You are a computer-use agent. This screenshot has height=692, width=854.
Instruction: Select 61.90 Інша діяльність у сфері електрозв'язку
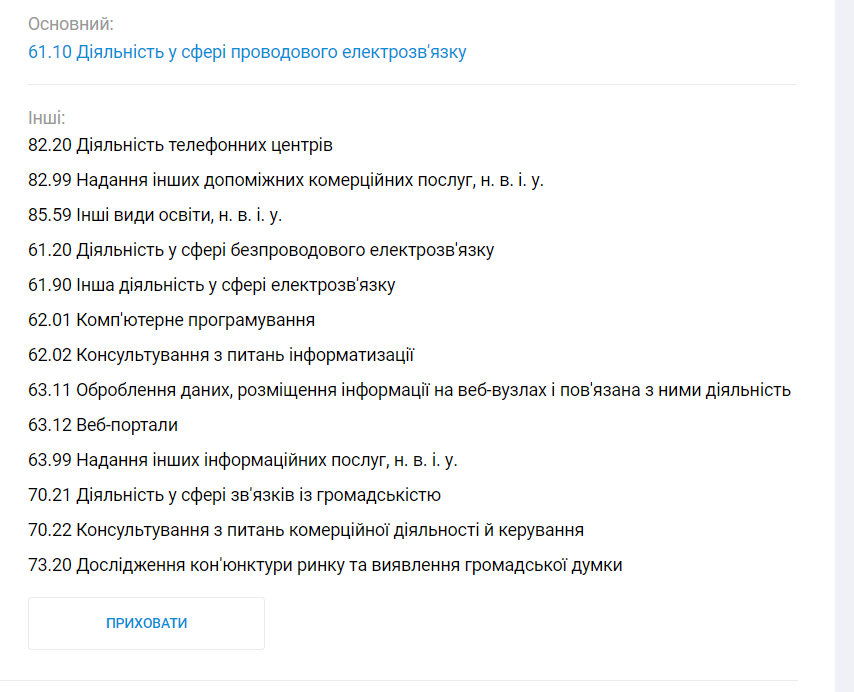(x=212, y=285)
